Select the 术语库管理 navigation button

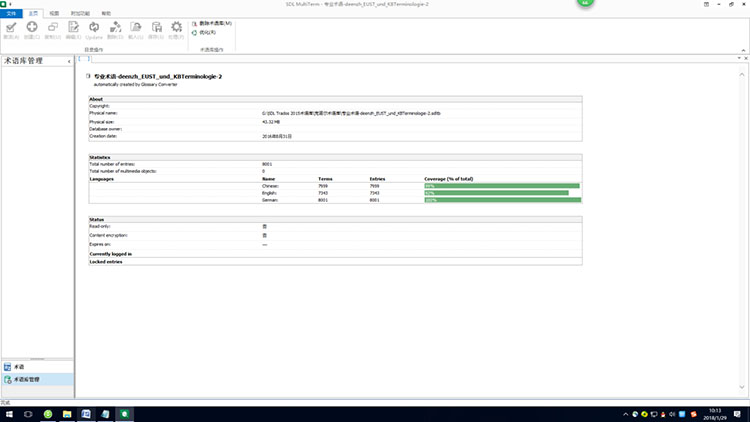pos(37,379)
